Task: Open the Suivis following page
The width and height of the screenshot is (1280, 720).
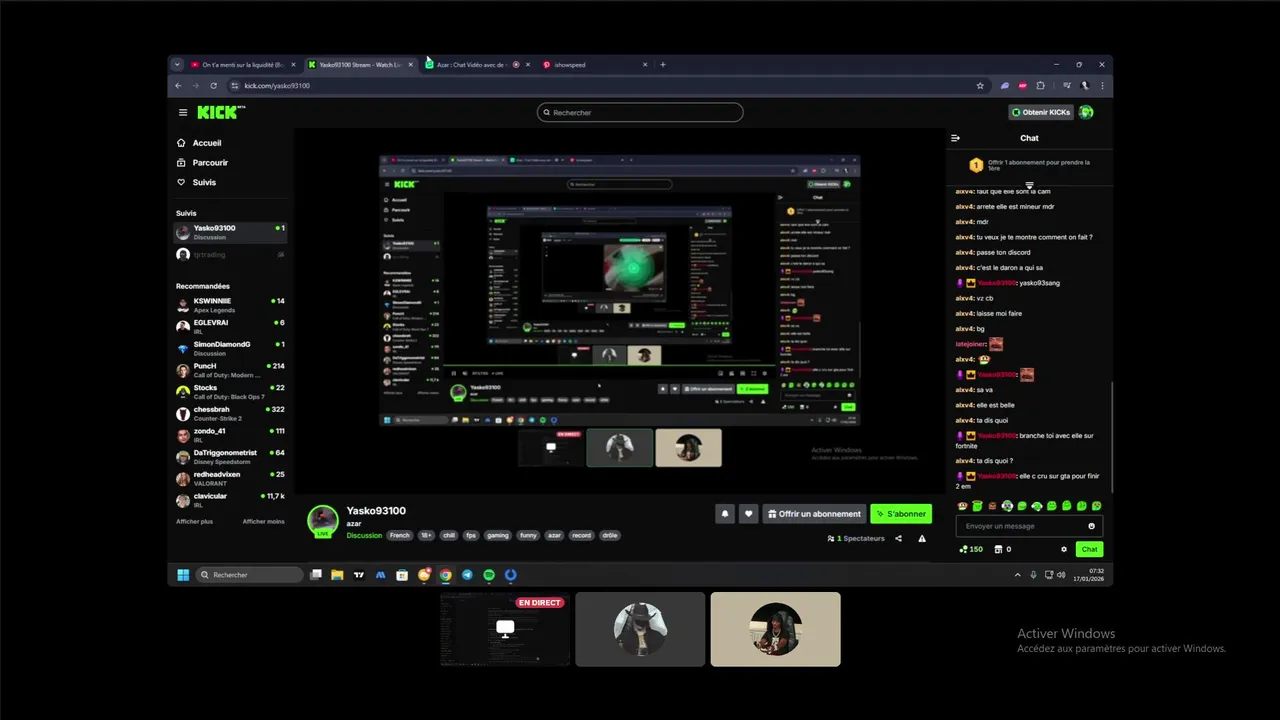Action: pyautogui.click(x=196, y=182)
